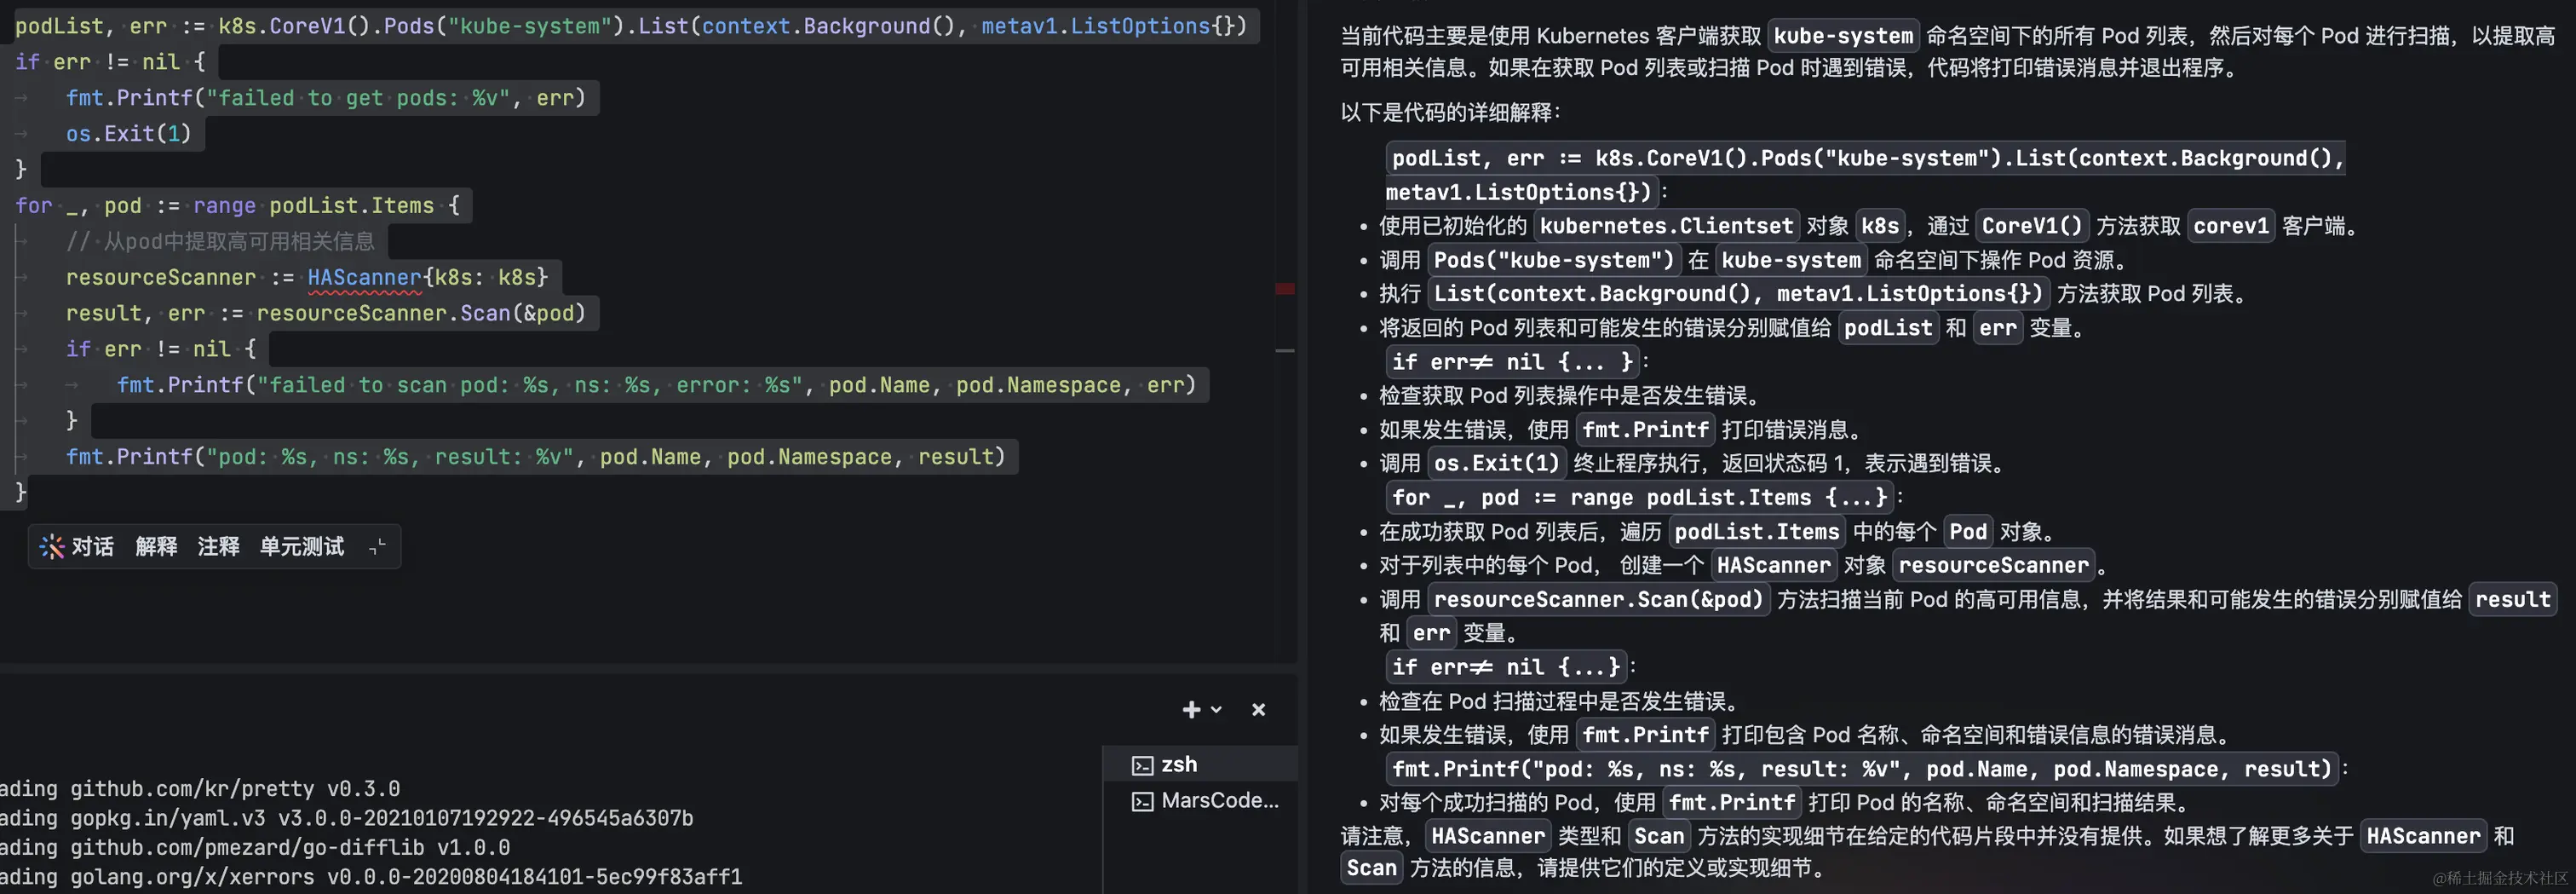Click resourceScanner.Scan(&pod) in the code editor
Image resolution: width=2576 pixels, height=894 pixels.
pos(421,313)
